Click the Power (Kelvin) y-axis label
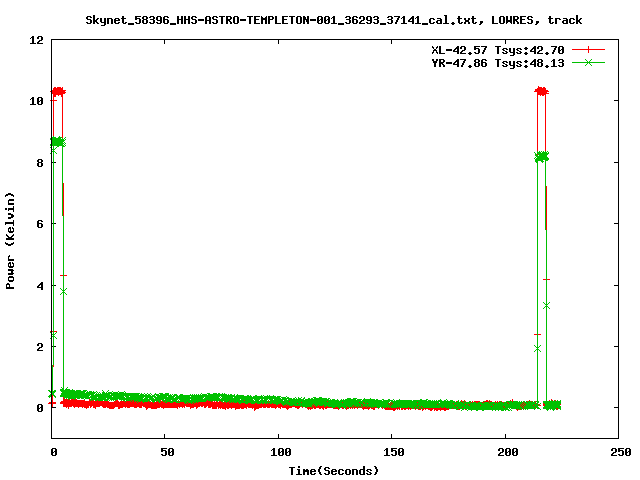640x480 pixels. pyautogui.click(x=10, y=241)
